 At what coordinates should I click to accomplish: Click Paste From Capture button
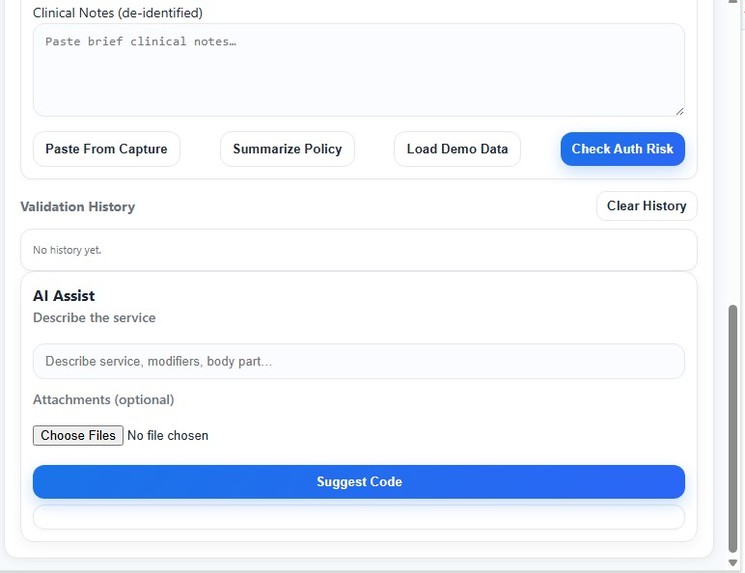click(106, 149)
